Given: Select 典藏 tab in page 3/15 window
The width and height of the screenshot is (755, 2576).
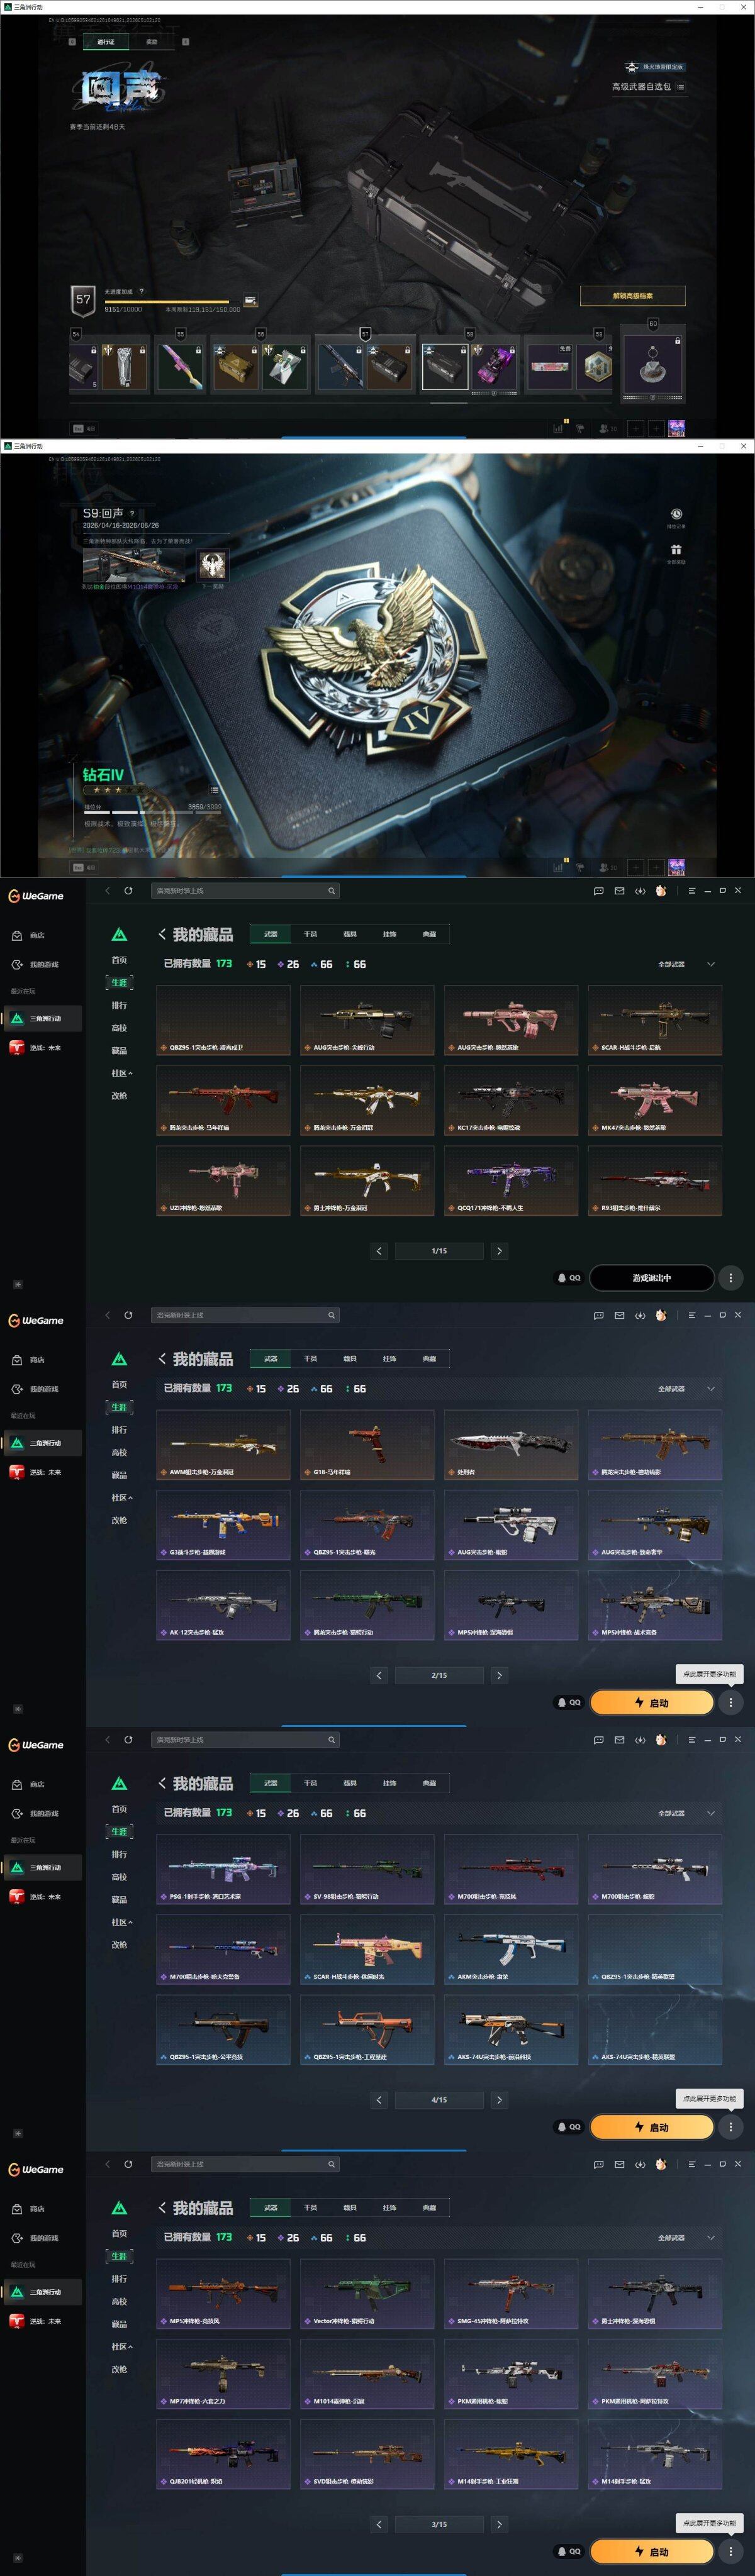Looking at the screenshot, I should click(429, 2207).
